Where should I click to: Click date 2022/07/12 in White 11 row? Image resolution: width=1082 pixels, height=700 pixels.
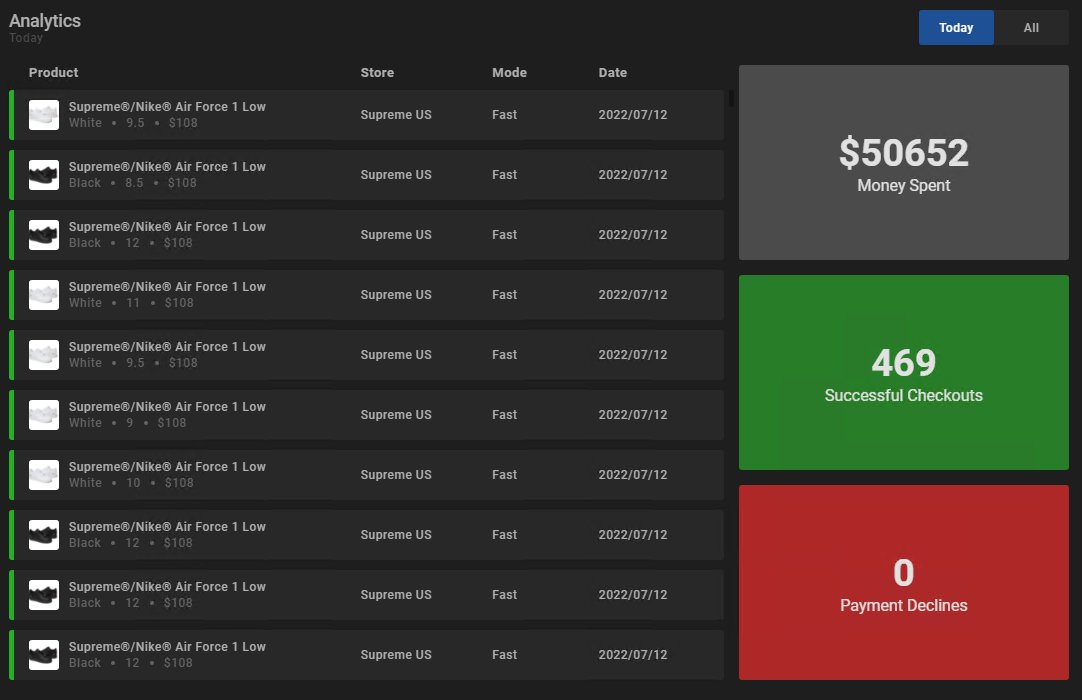click(633, 295)
